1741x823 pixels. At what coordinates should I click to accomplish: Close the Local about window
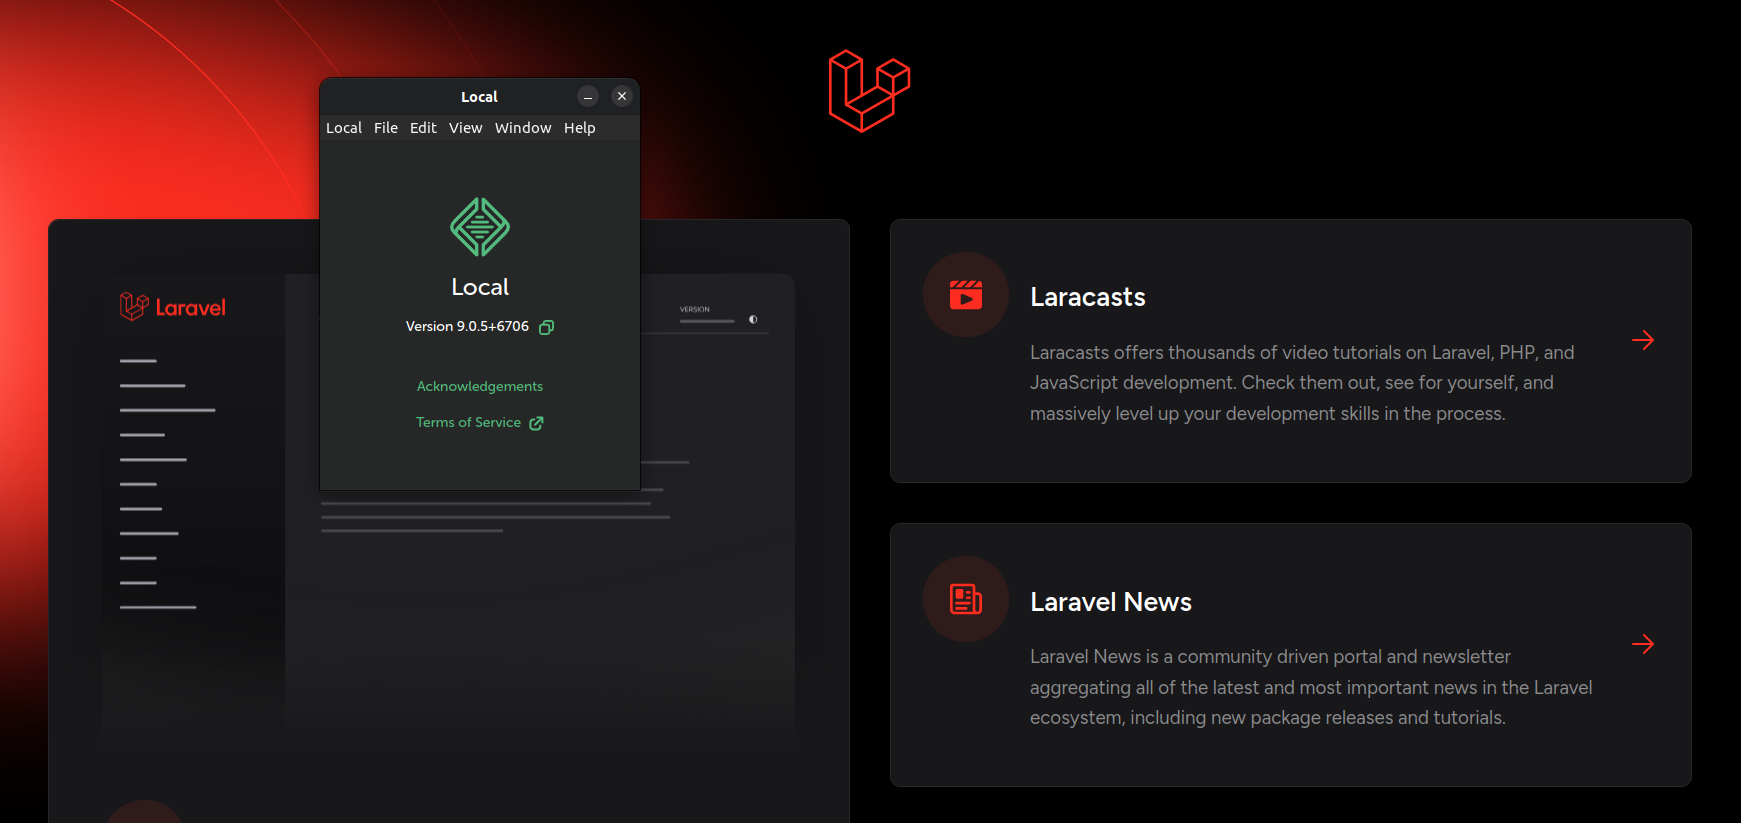point(622,96)
